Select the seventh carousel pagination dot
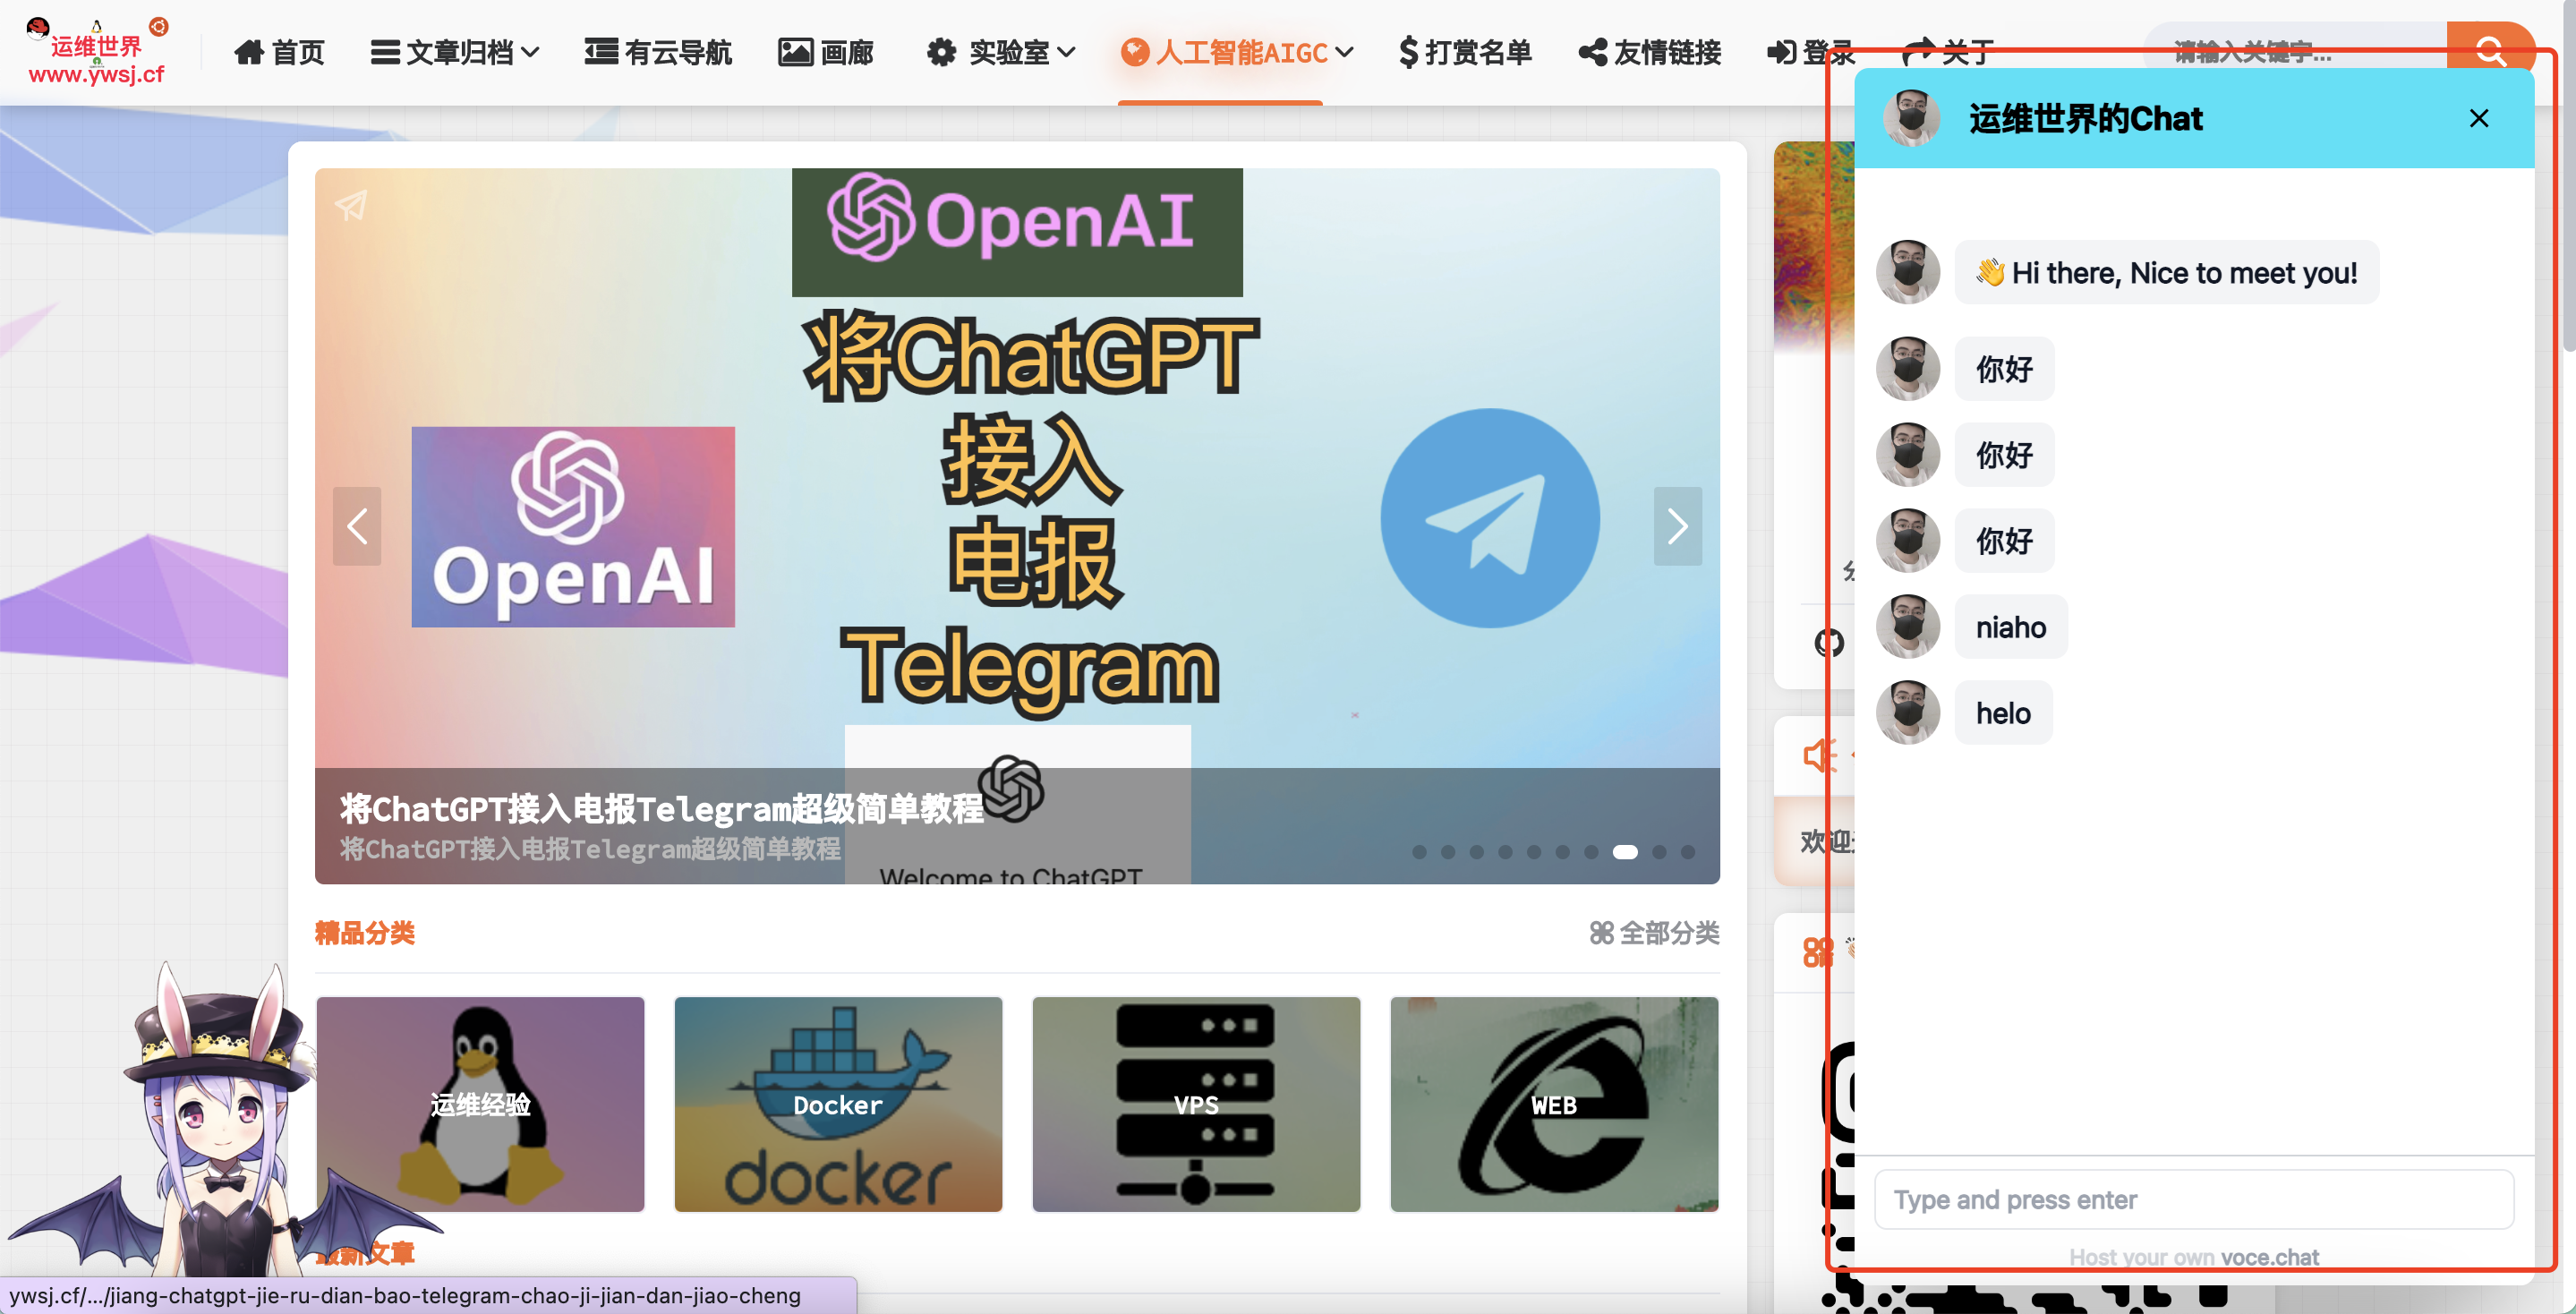Viewport: 2576px width, 1314px height. tap(1591, 852)
